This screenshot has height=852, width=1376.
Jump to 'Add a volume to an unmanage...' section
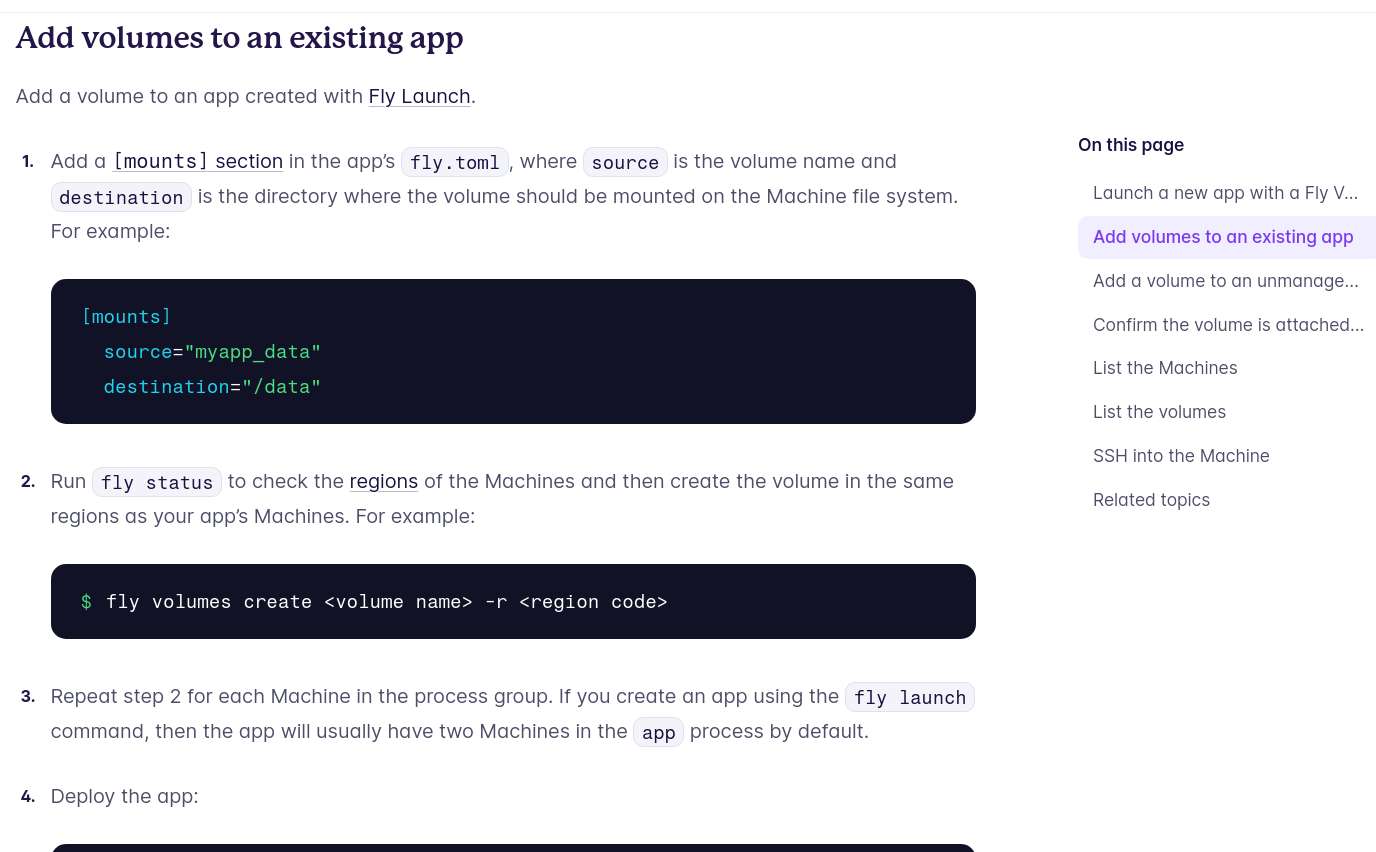pyautogui.click(x=1225, y=281)
